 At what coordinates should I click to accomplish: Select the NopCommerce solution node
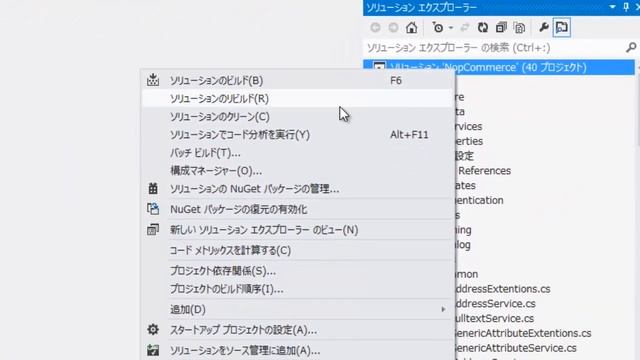point(499,67)
